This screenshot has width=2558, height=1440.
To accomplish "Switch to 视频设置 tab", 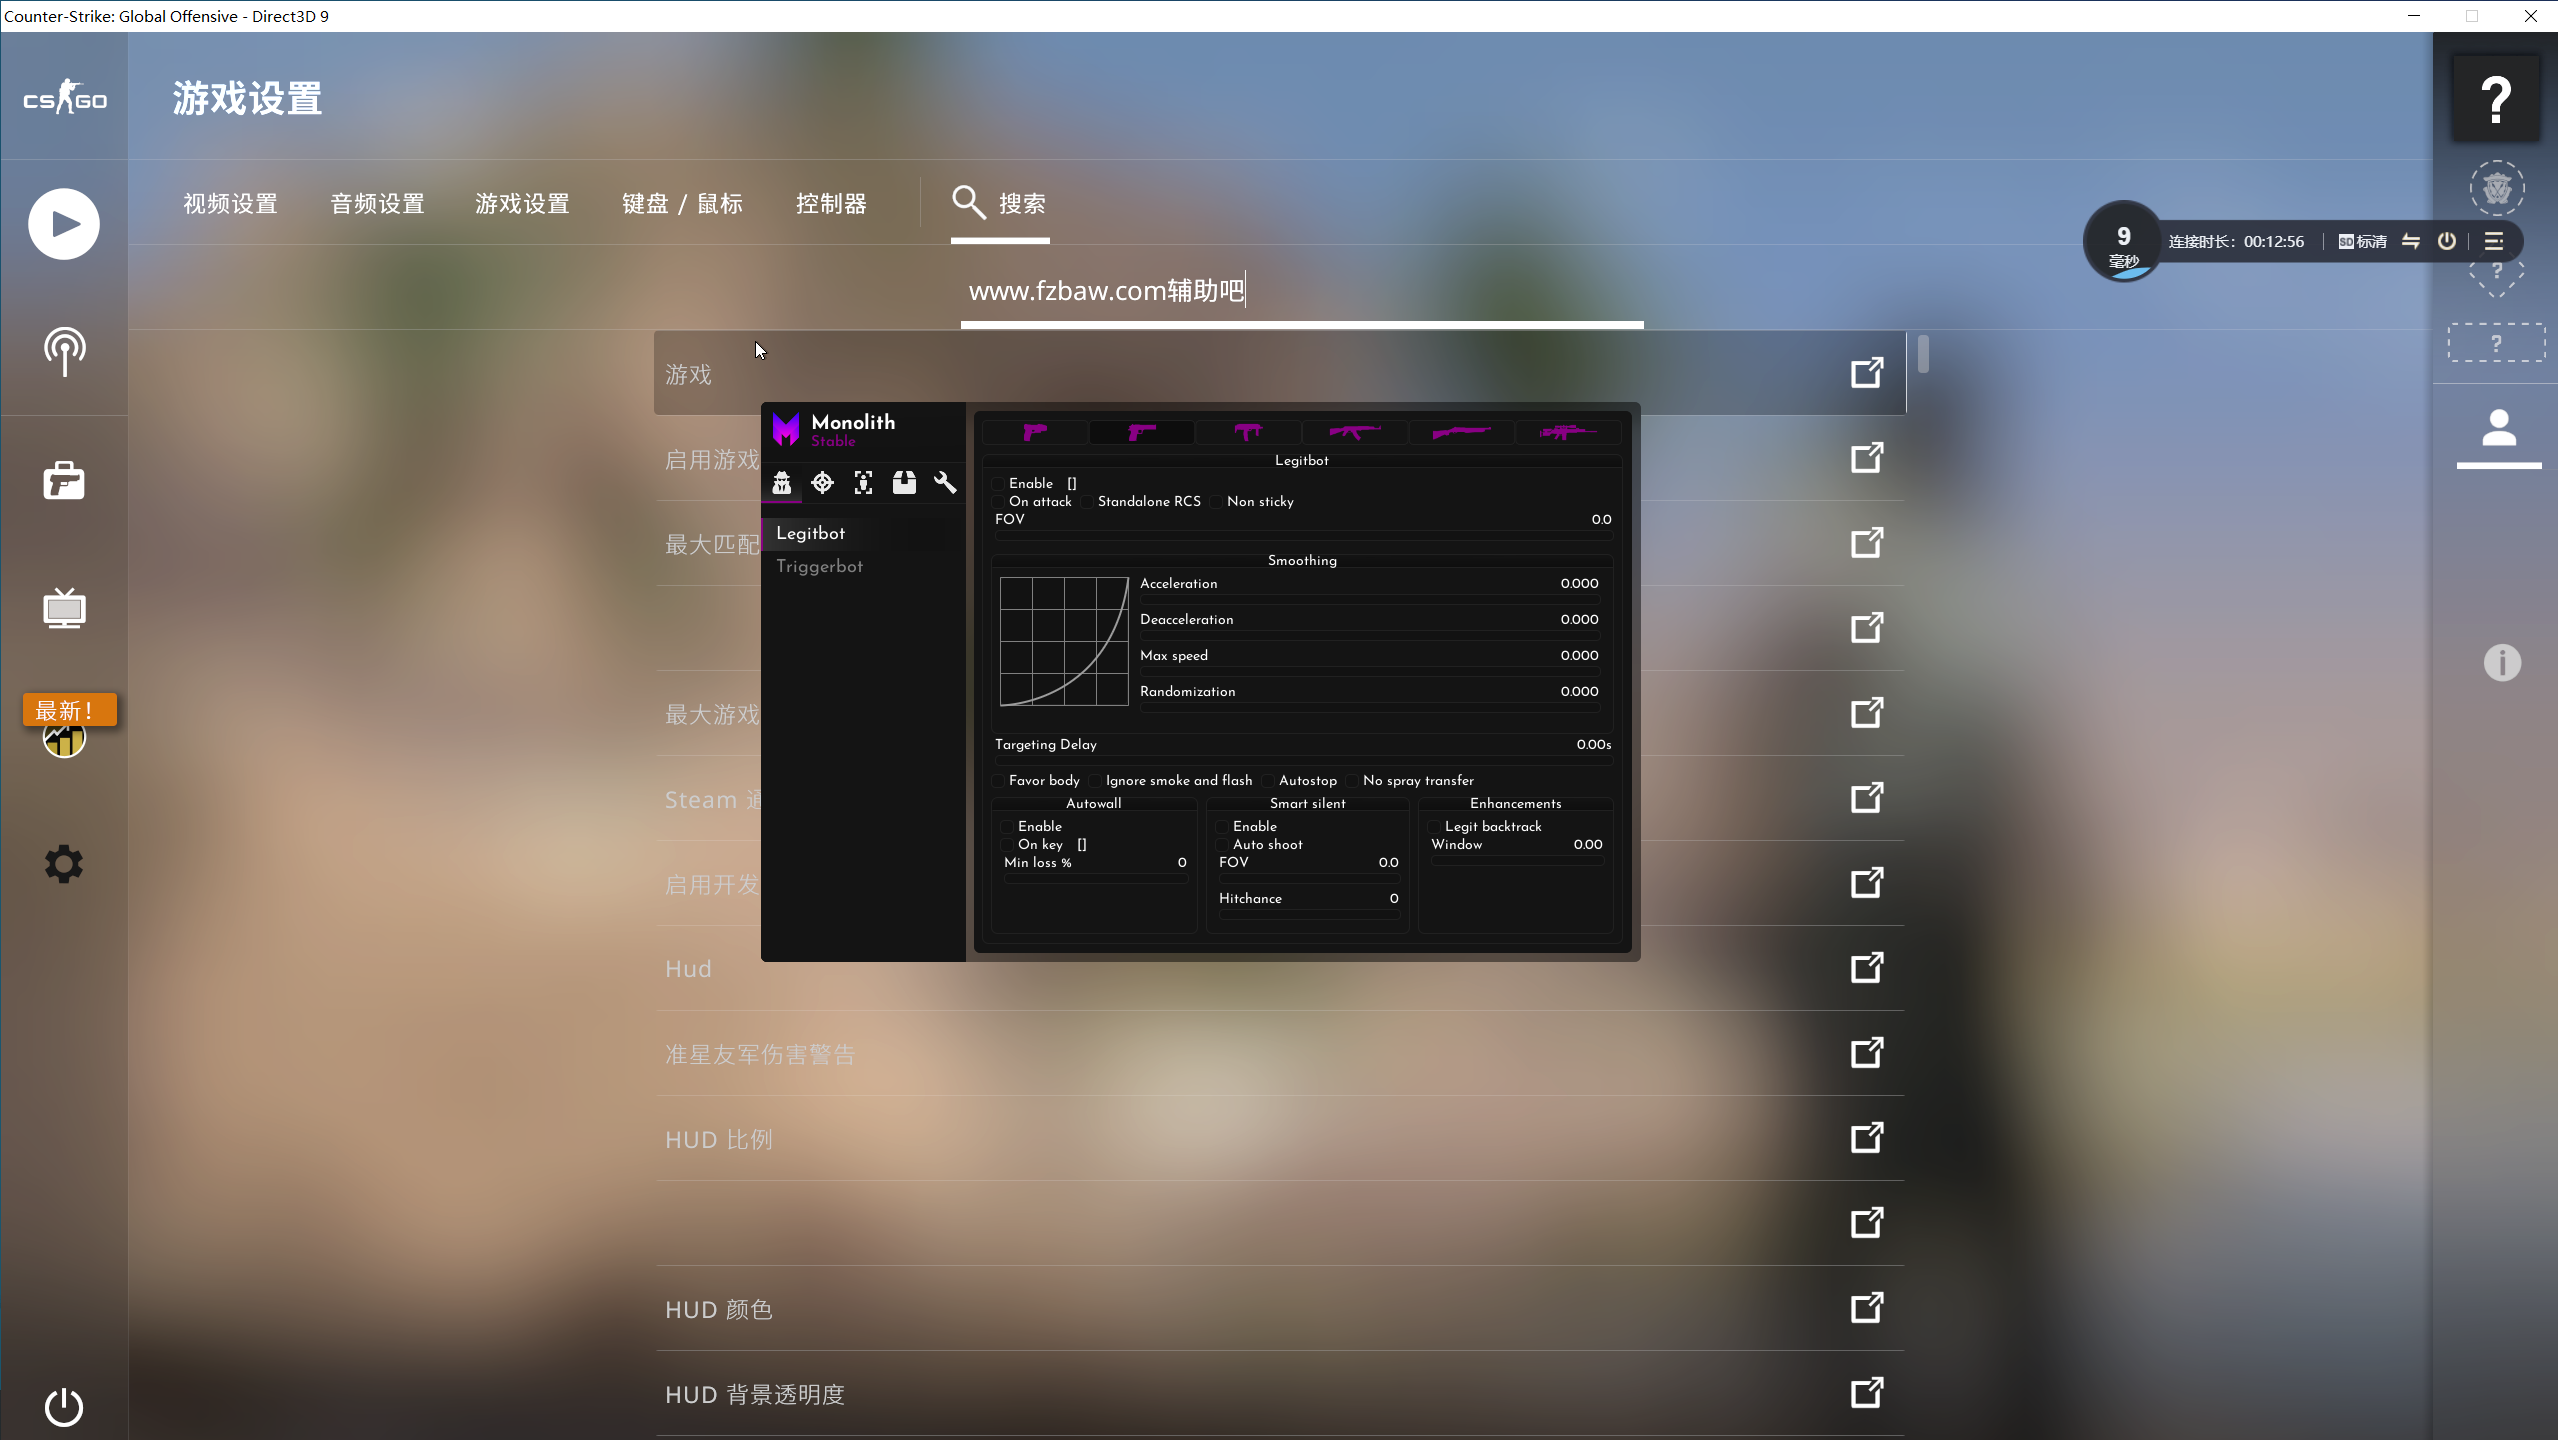I will click(x=230, y=204).
